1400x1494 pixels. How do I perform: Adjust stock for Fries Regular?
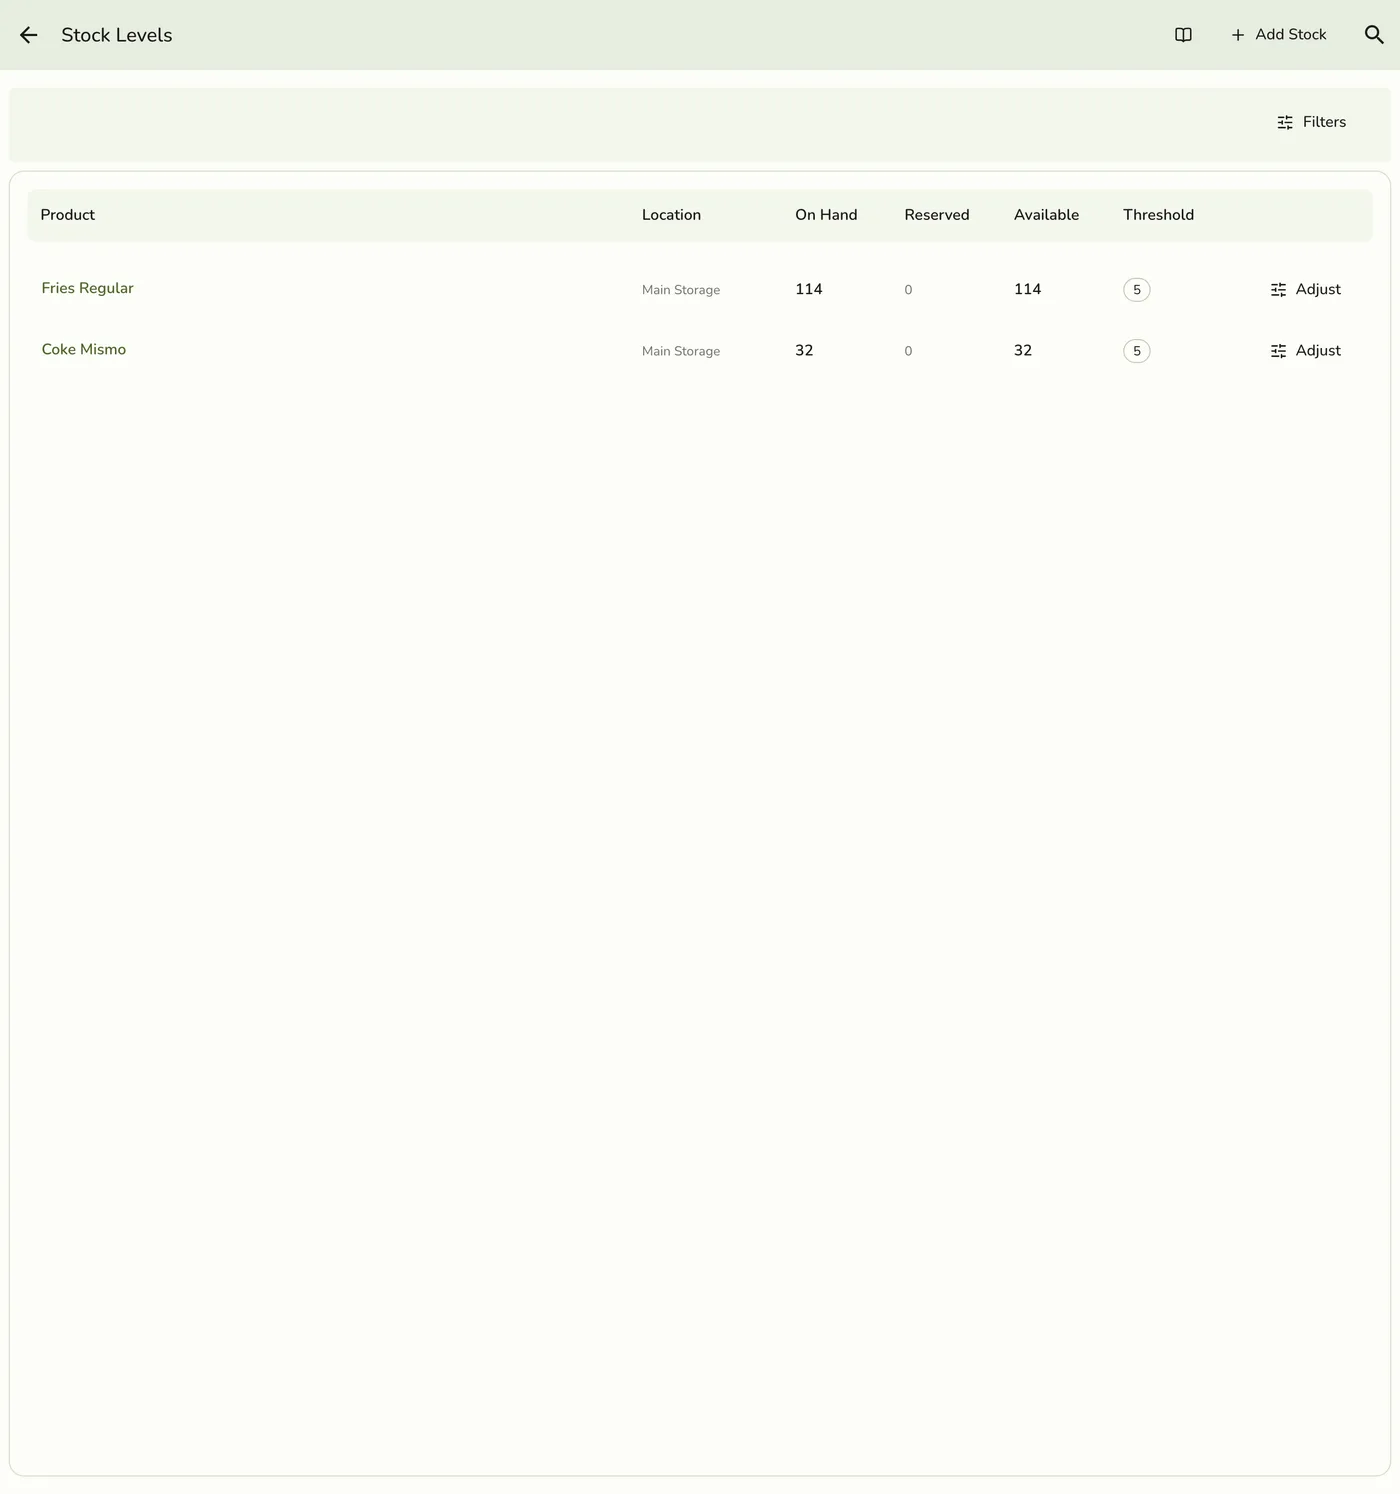point(1305,290)
